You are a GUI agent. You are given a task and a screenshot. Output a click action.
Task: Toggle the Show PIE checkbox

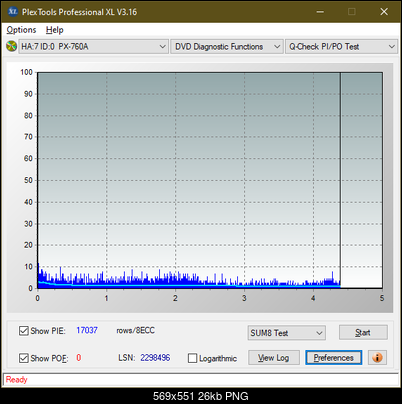tap(24, 331)
